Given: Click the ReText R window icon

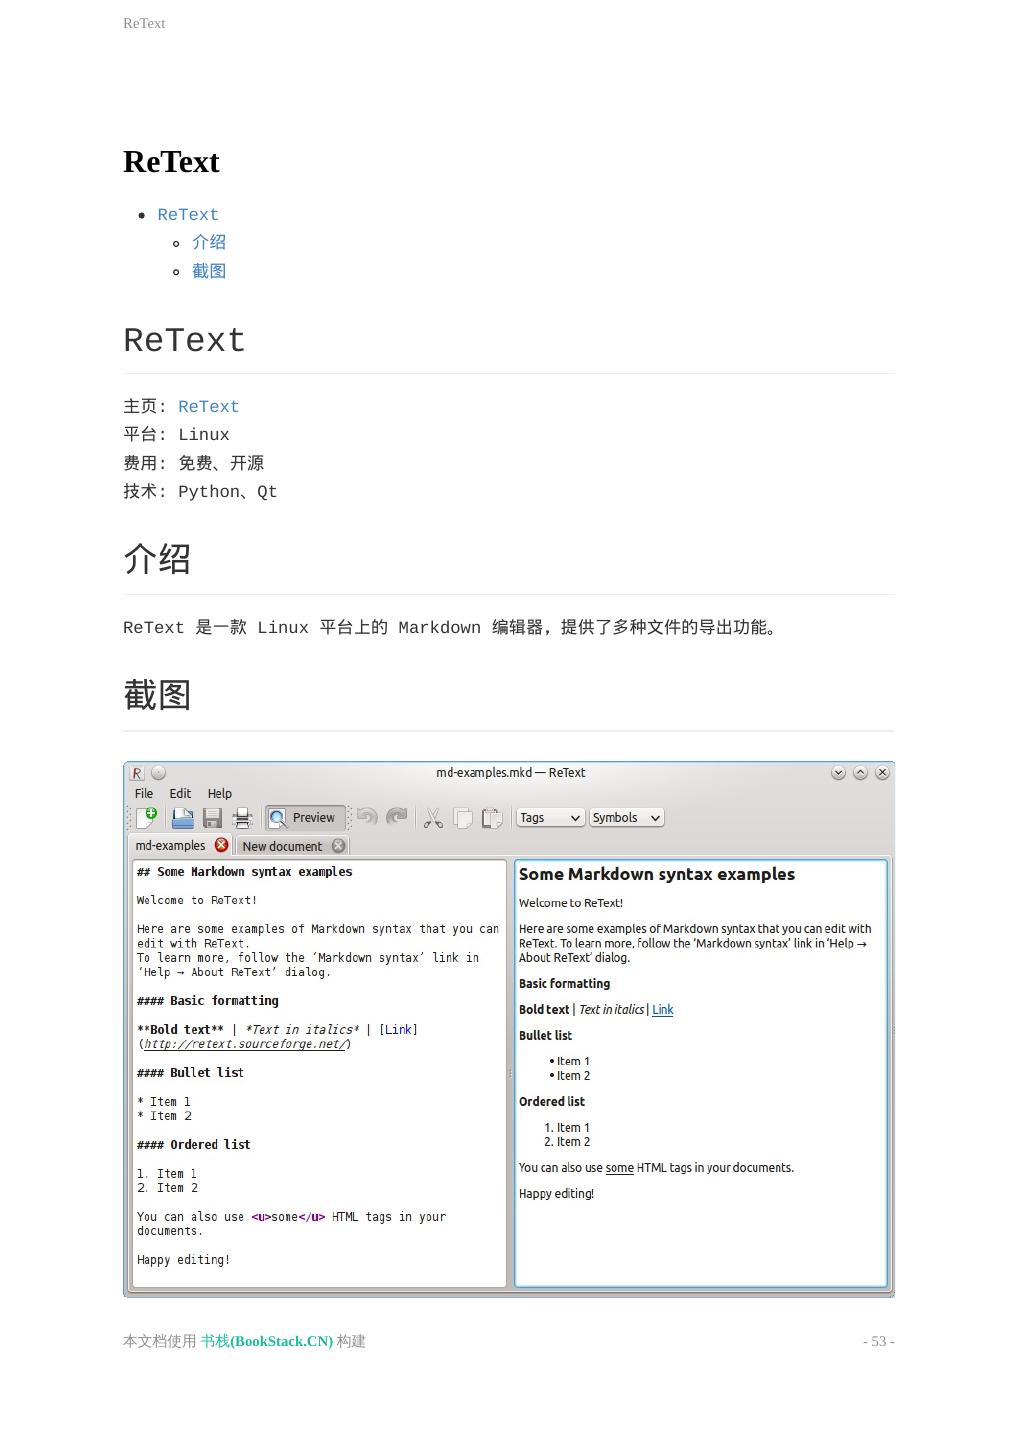Looking at the screenshot, I should 137,773.
